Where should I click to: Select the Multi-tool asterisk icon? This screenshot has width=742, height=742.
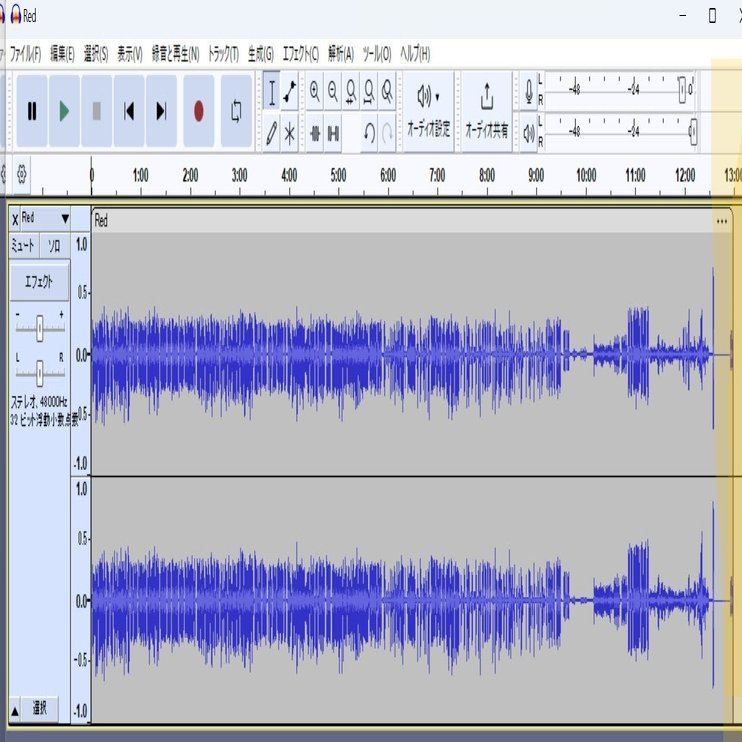pos(289,133)
